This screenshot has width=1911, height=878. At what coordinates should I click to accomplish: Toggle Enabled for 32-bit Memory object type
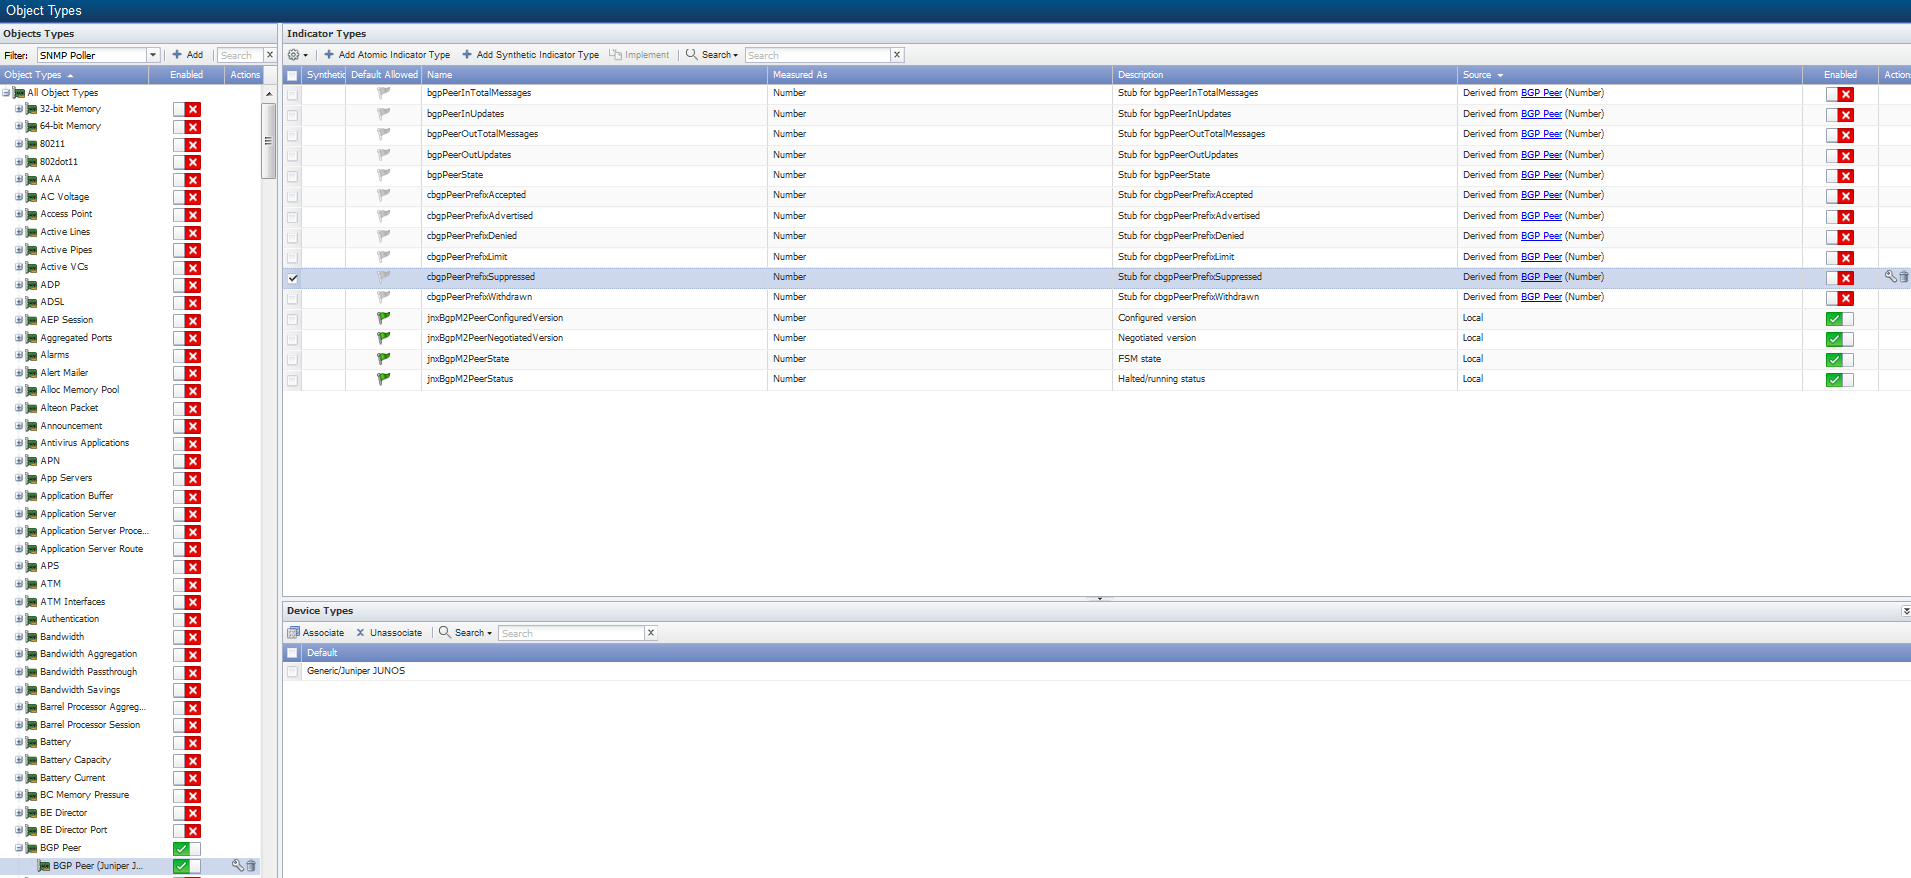(x=186, y=109)
